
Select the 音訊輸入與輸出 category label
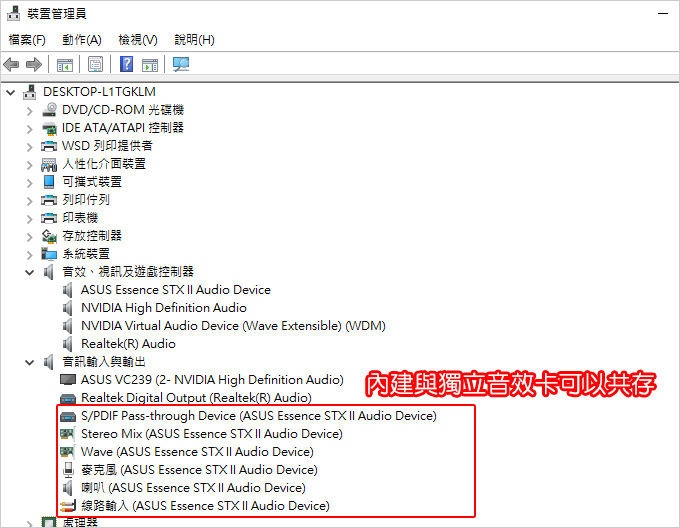coord(104,362)
